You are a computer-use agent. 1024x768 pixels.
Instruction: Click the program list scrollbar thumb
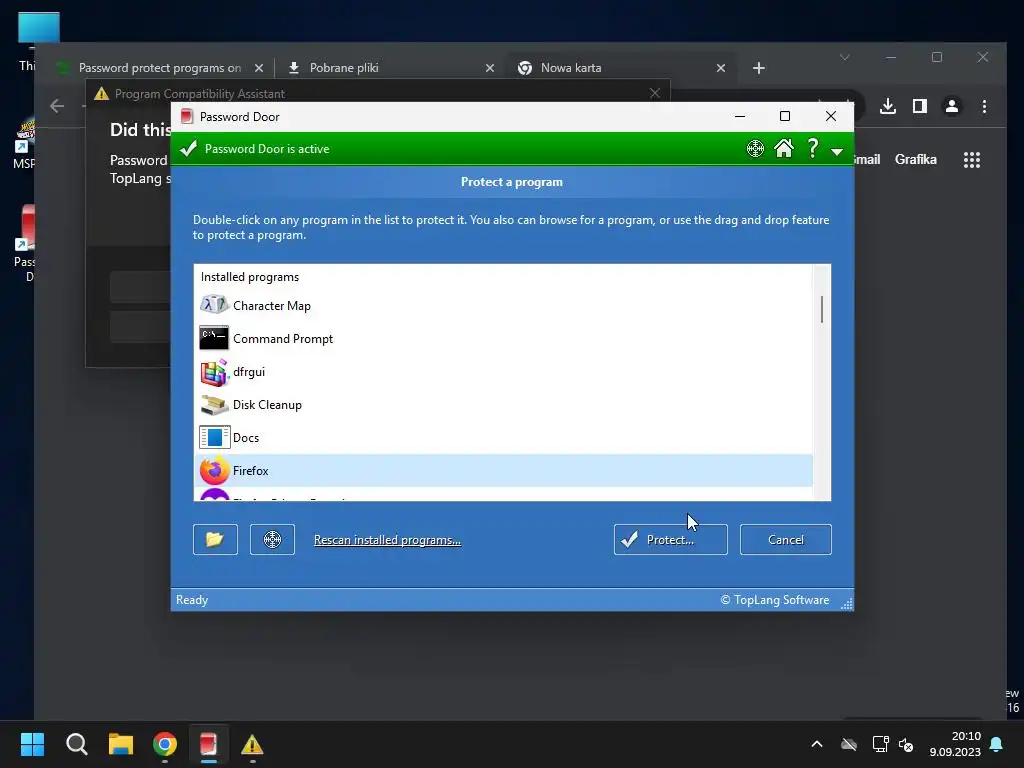click(822, 309)
